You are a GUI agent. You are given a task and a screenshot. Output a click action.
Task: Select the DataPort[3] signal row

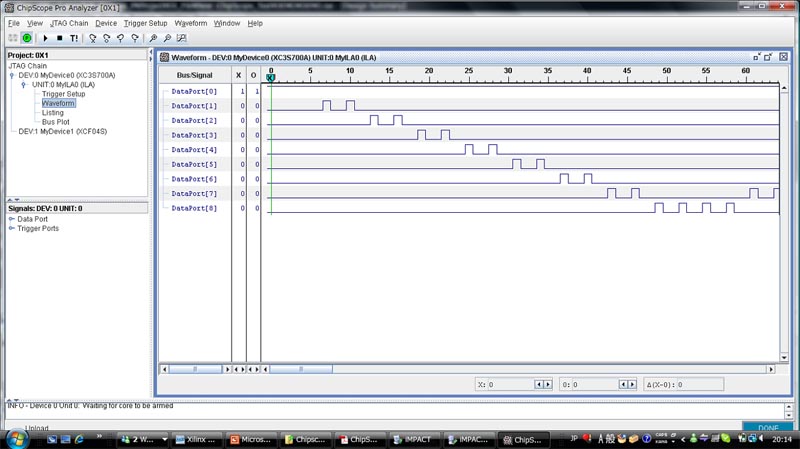(x=194, y=135)
